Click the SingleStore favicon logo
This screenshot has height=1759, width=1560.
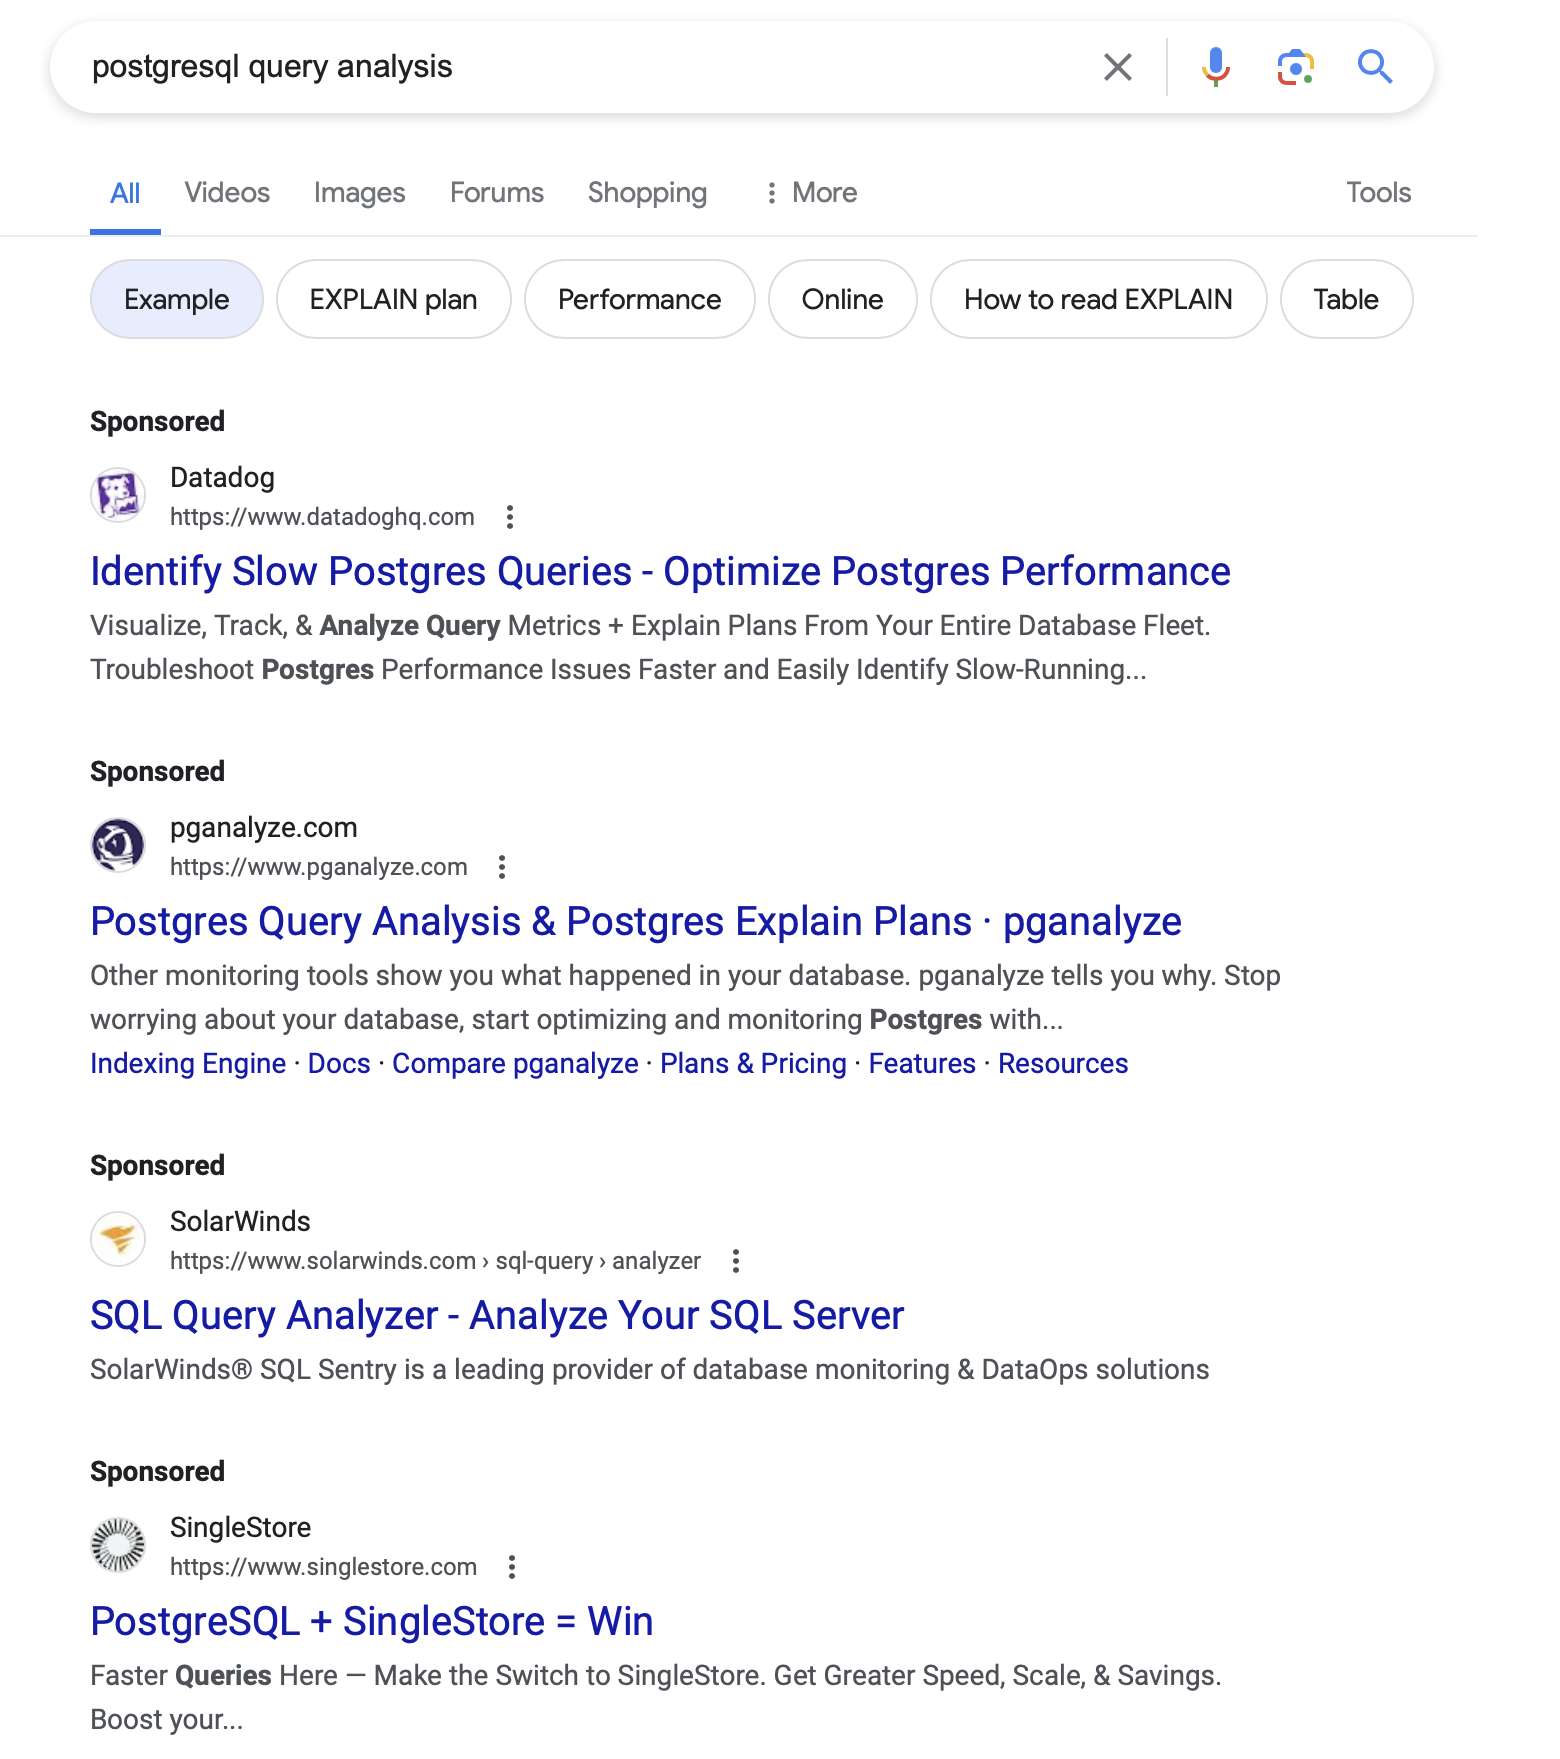(x=118, y=1545)
